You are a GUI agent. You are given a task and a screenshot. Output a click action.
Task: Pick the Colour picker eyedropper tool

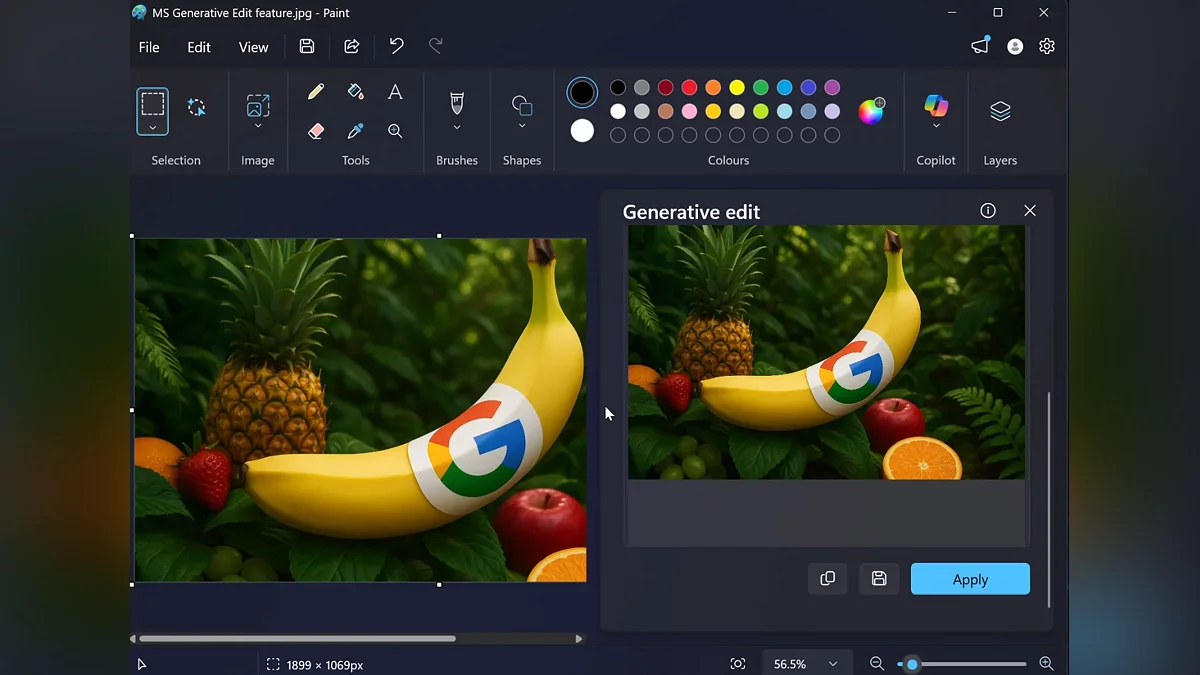coord(355,131)
